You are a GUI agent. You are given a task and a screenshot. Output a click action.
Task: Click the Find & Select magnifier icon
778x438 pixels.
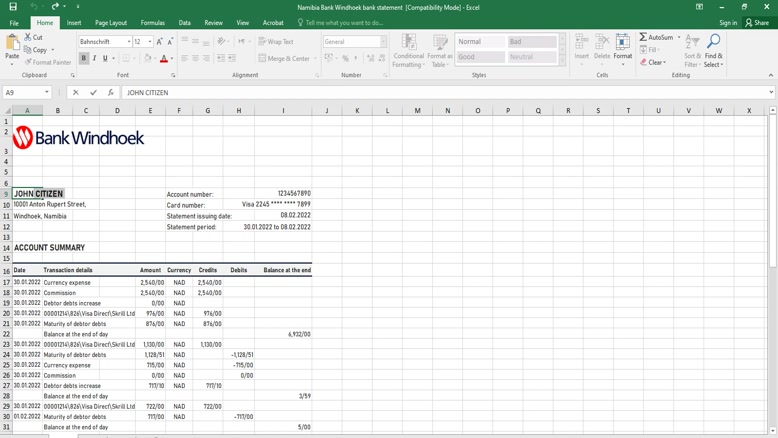[713, 43]
